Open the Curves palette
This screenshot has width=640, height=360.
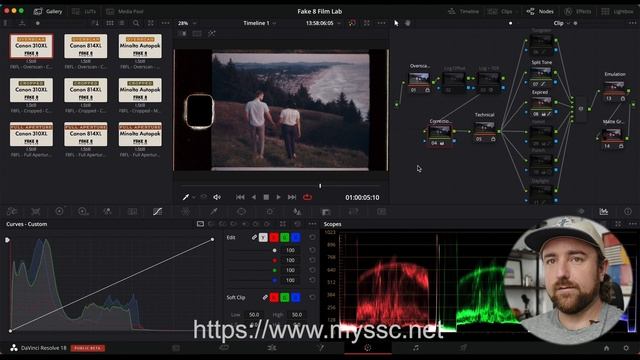point(158,211)
